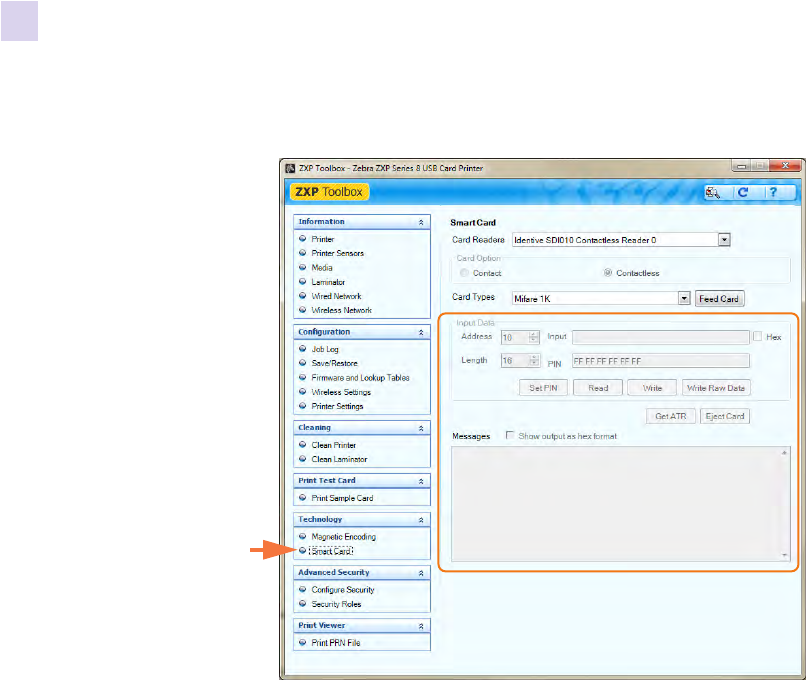806x680 pixels.
Task: Collapse the Technology section
Action: [421, 520]
